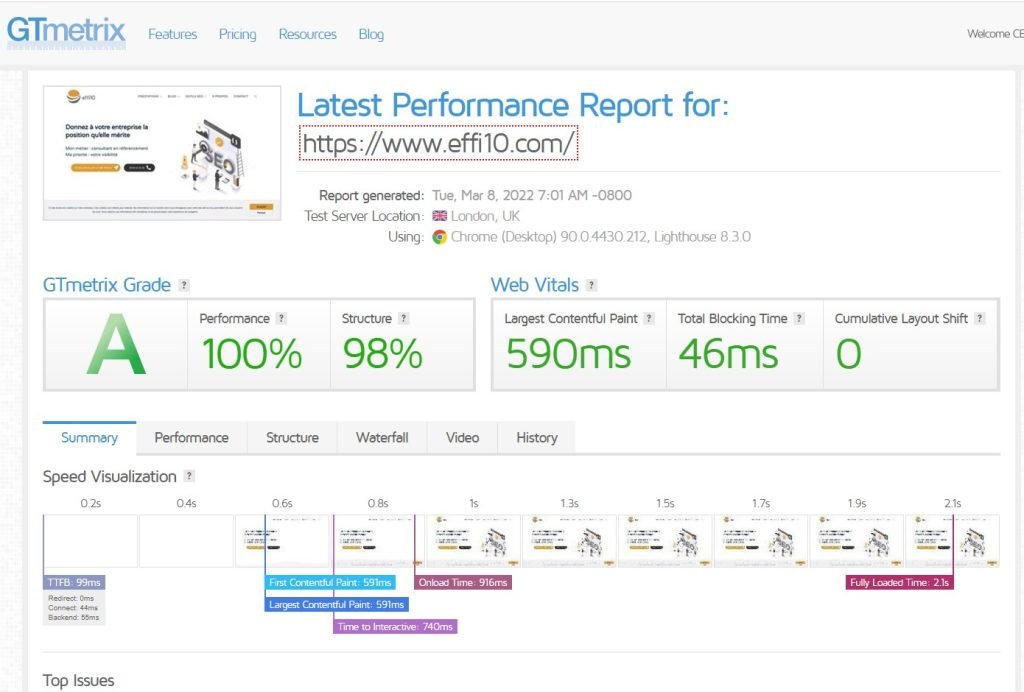Screen dimensions: 1024x692
Task: Click the Welcome account link top right
Action: click(x=997, y=33)
